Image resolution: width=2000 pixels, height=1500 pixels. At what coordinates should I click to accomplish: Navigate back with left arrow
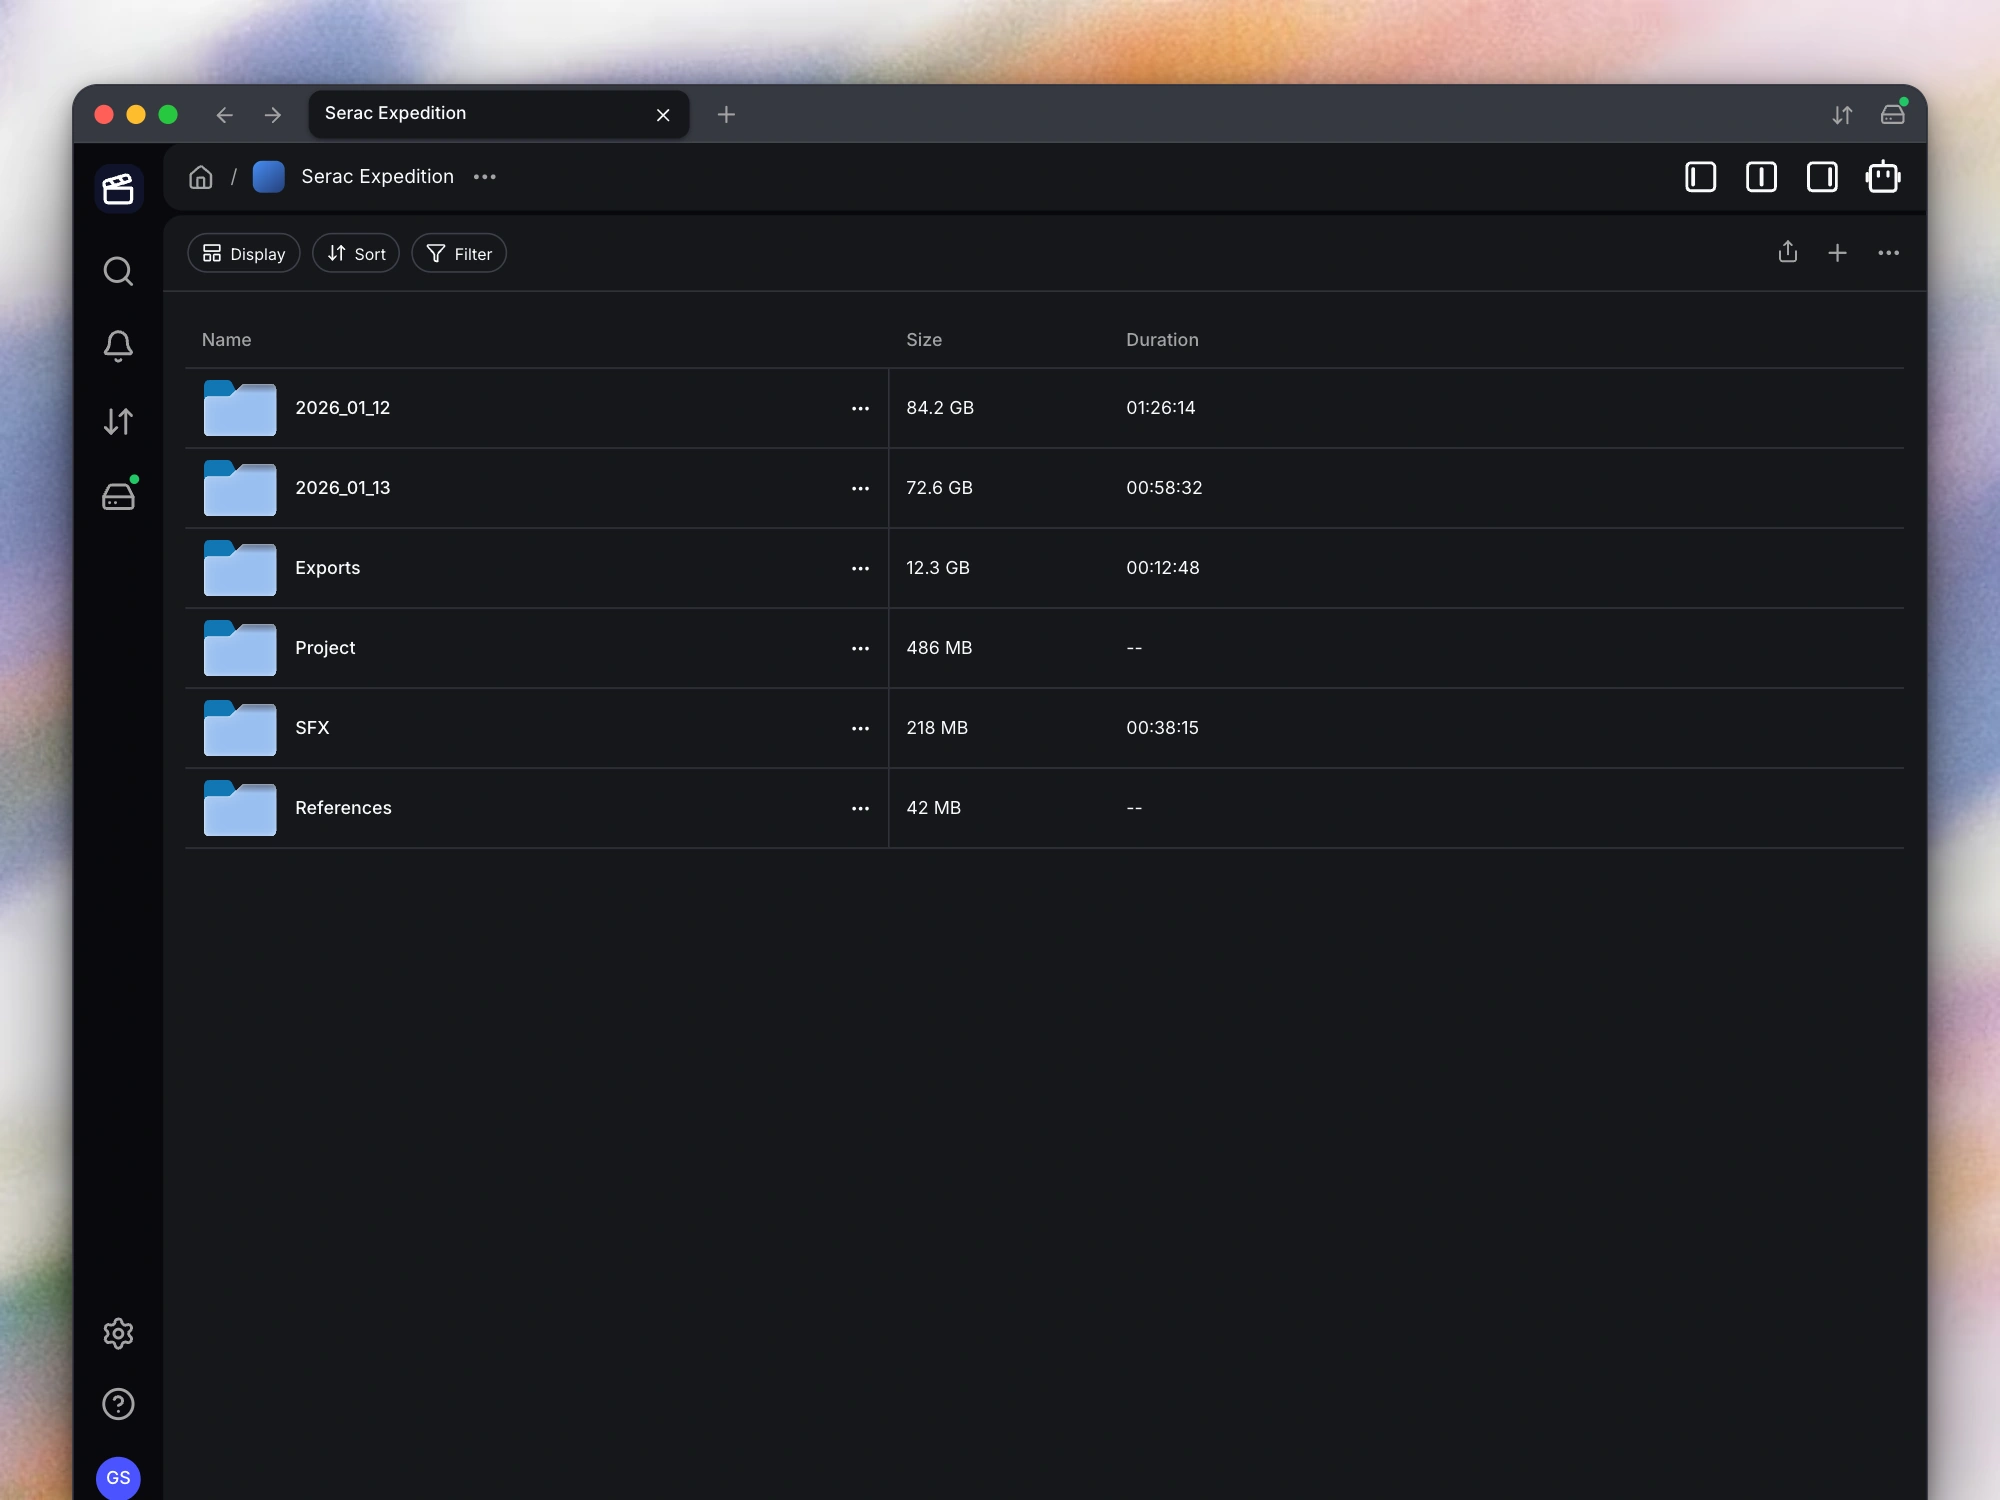224,115
